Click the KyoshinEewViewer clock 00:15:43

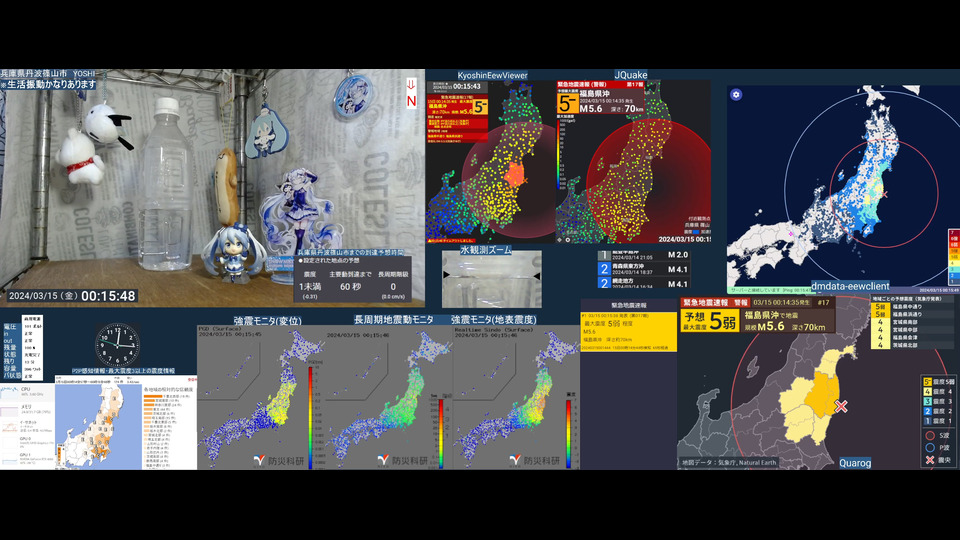[x=467, y=86]
